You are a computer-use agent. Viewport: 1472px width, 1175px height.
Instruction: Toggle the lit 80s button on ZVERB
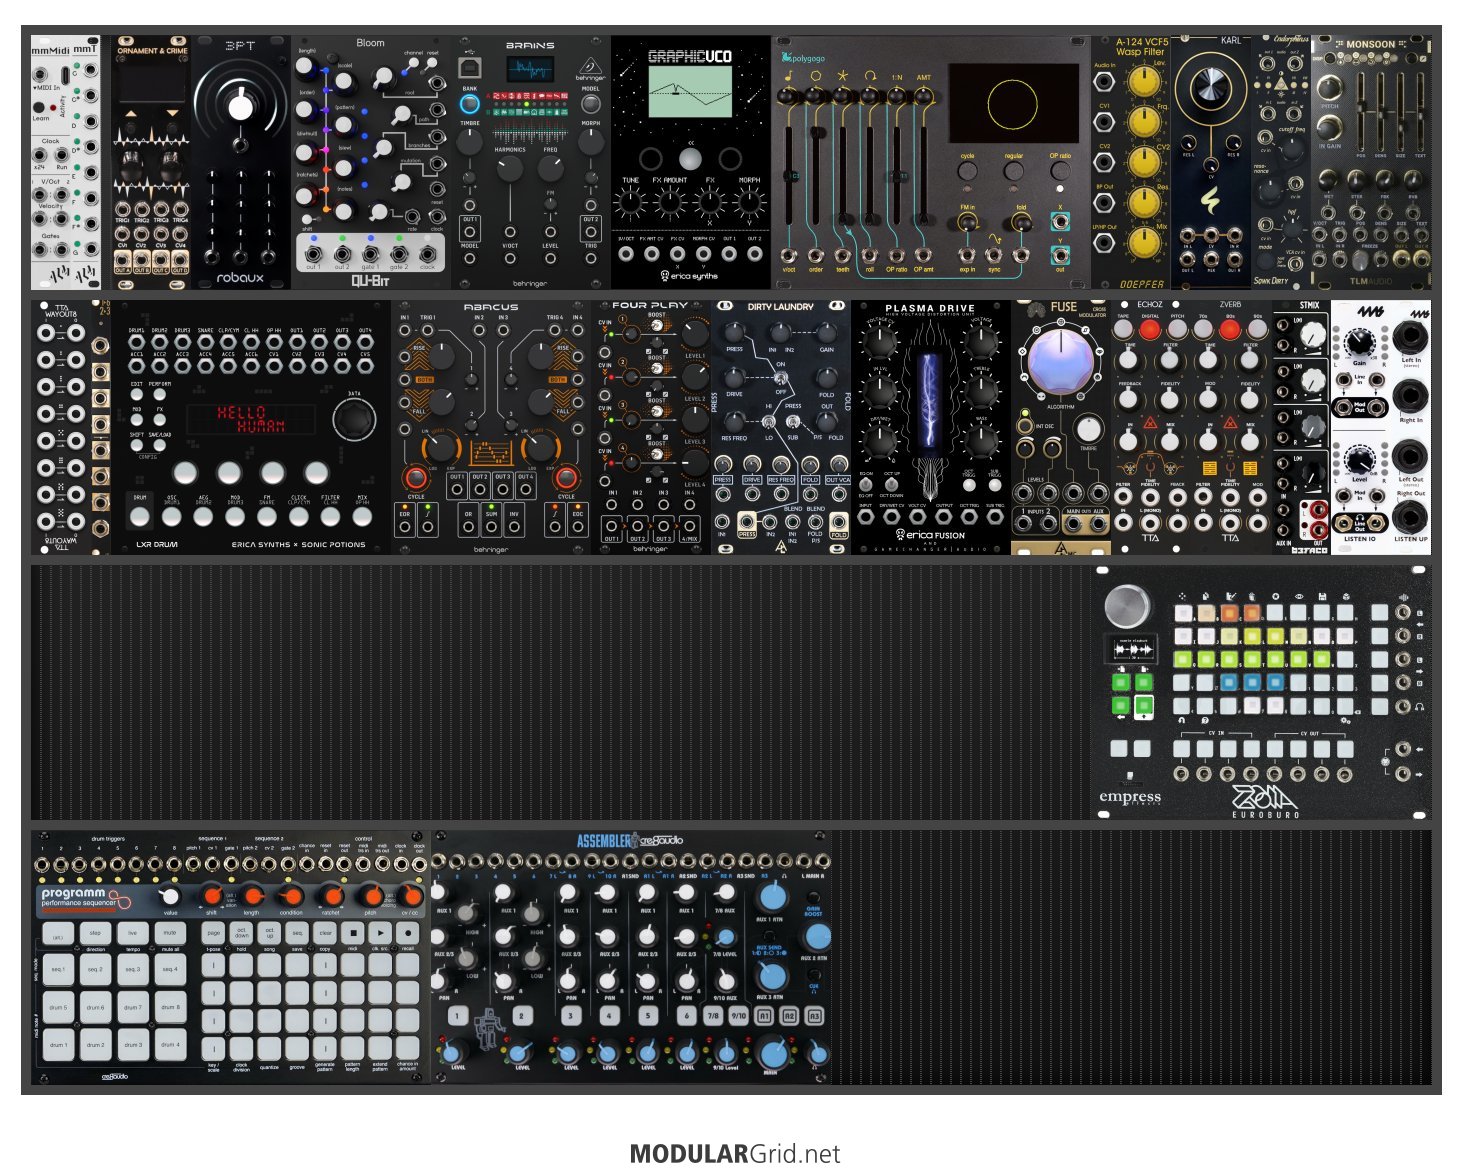1230,329
